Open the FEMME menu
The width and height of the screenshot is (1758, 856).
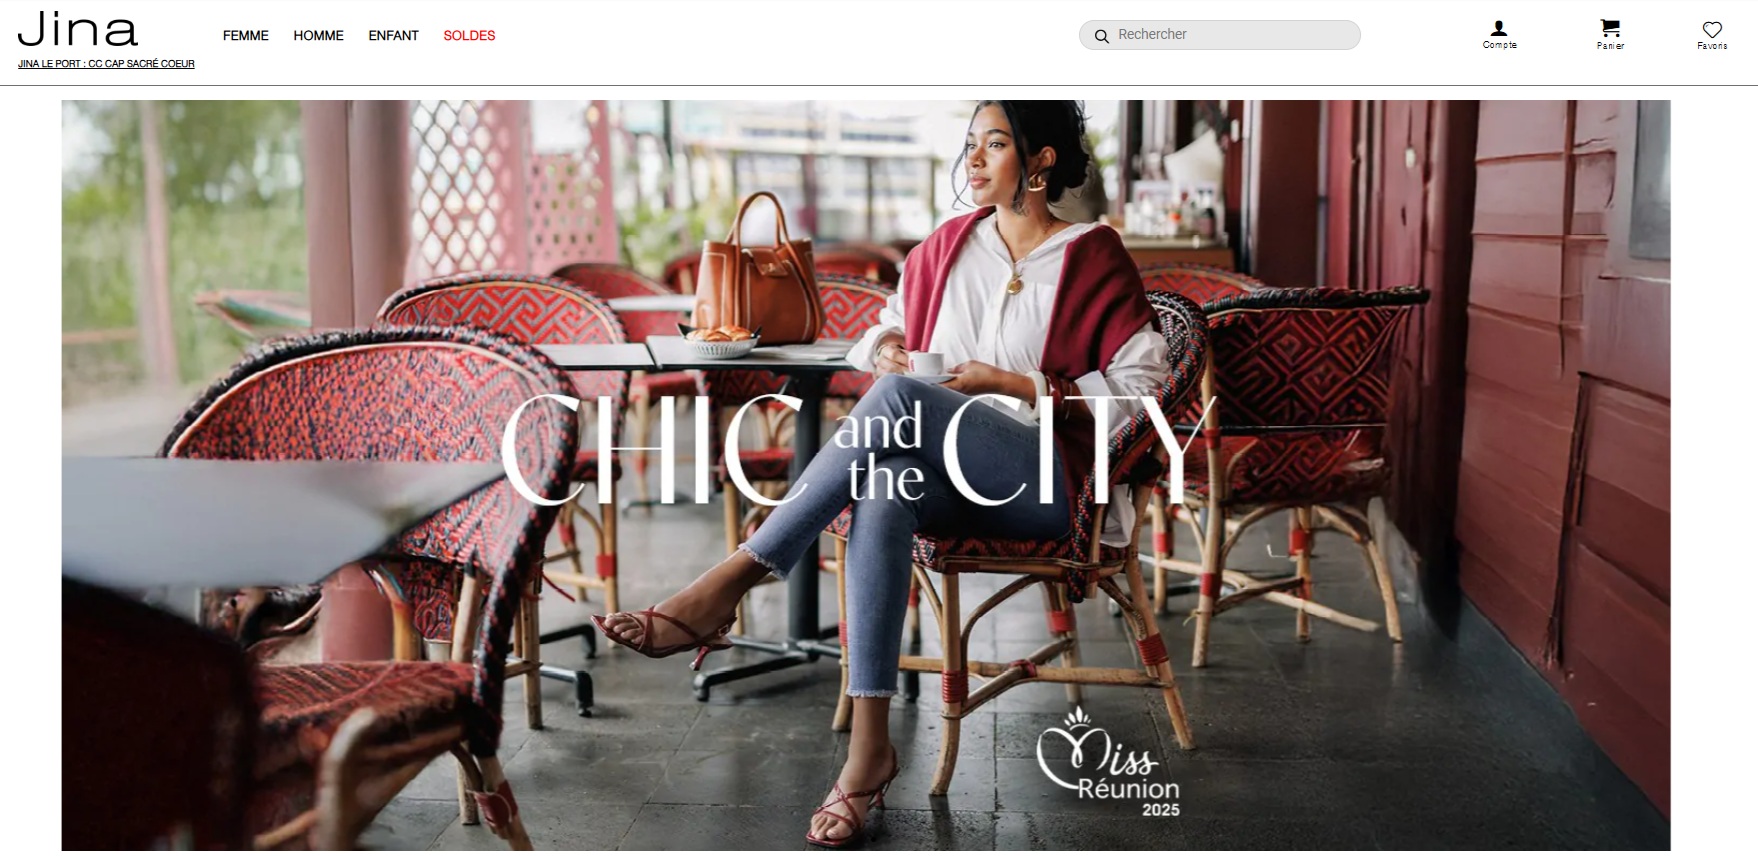tap(246, 35)
